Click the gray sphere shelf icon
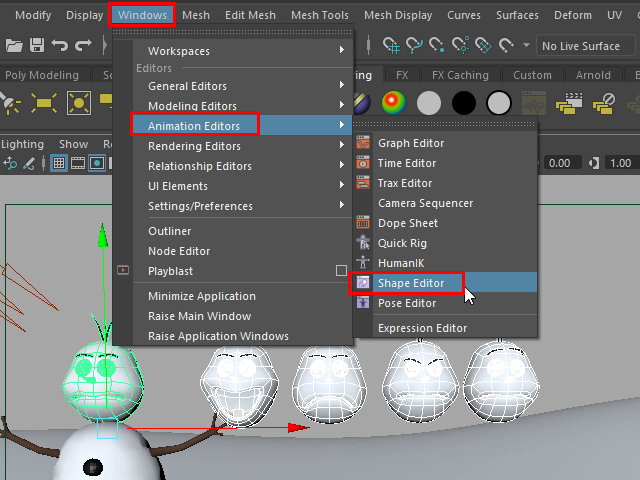This screenshot has width=640, height=480. pos(429,103)
